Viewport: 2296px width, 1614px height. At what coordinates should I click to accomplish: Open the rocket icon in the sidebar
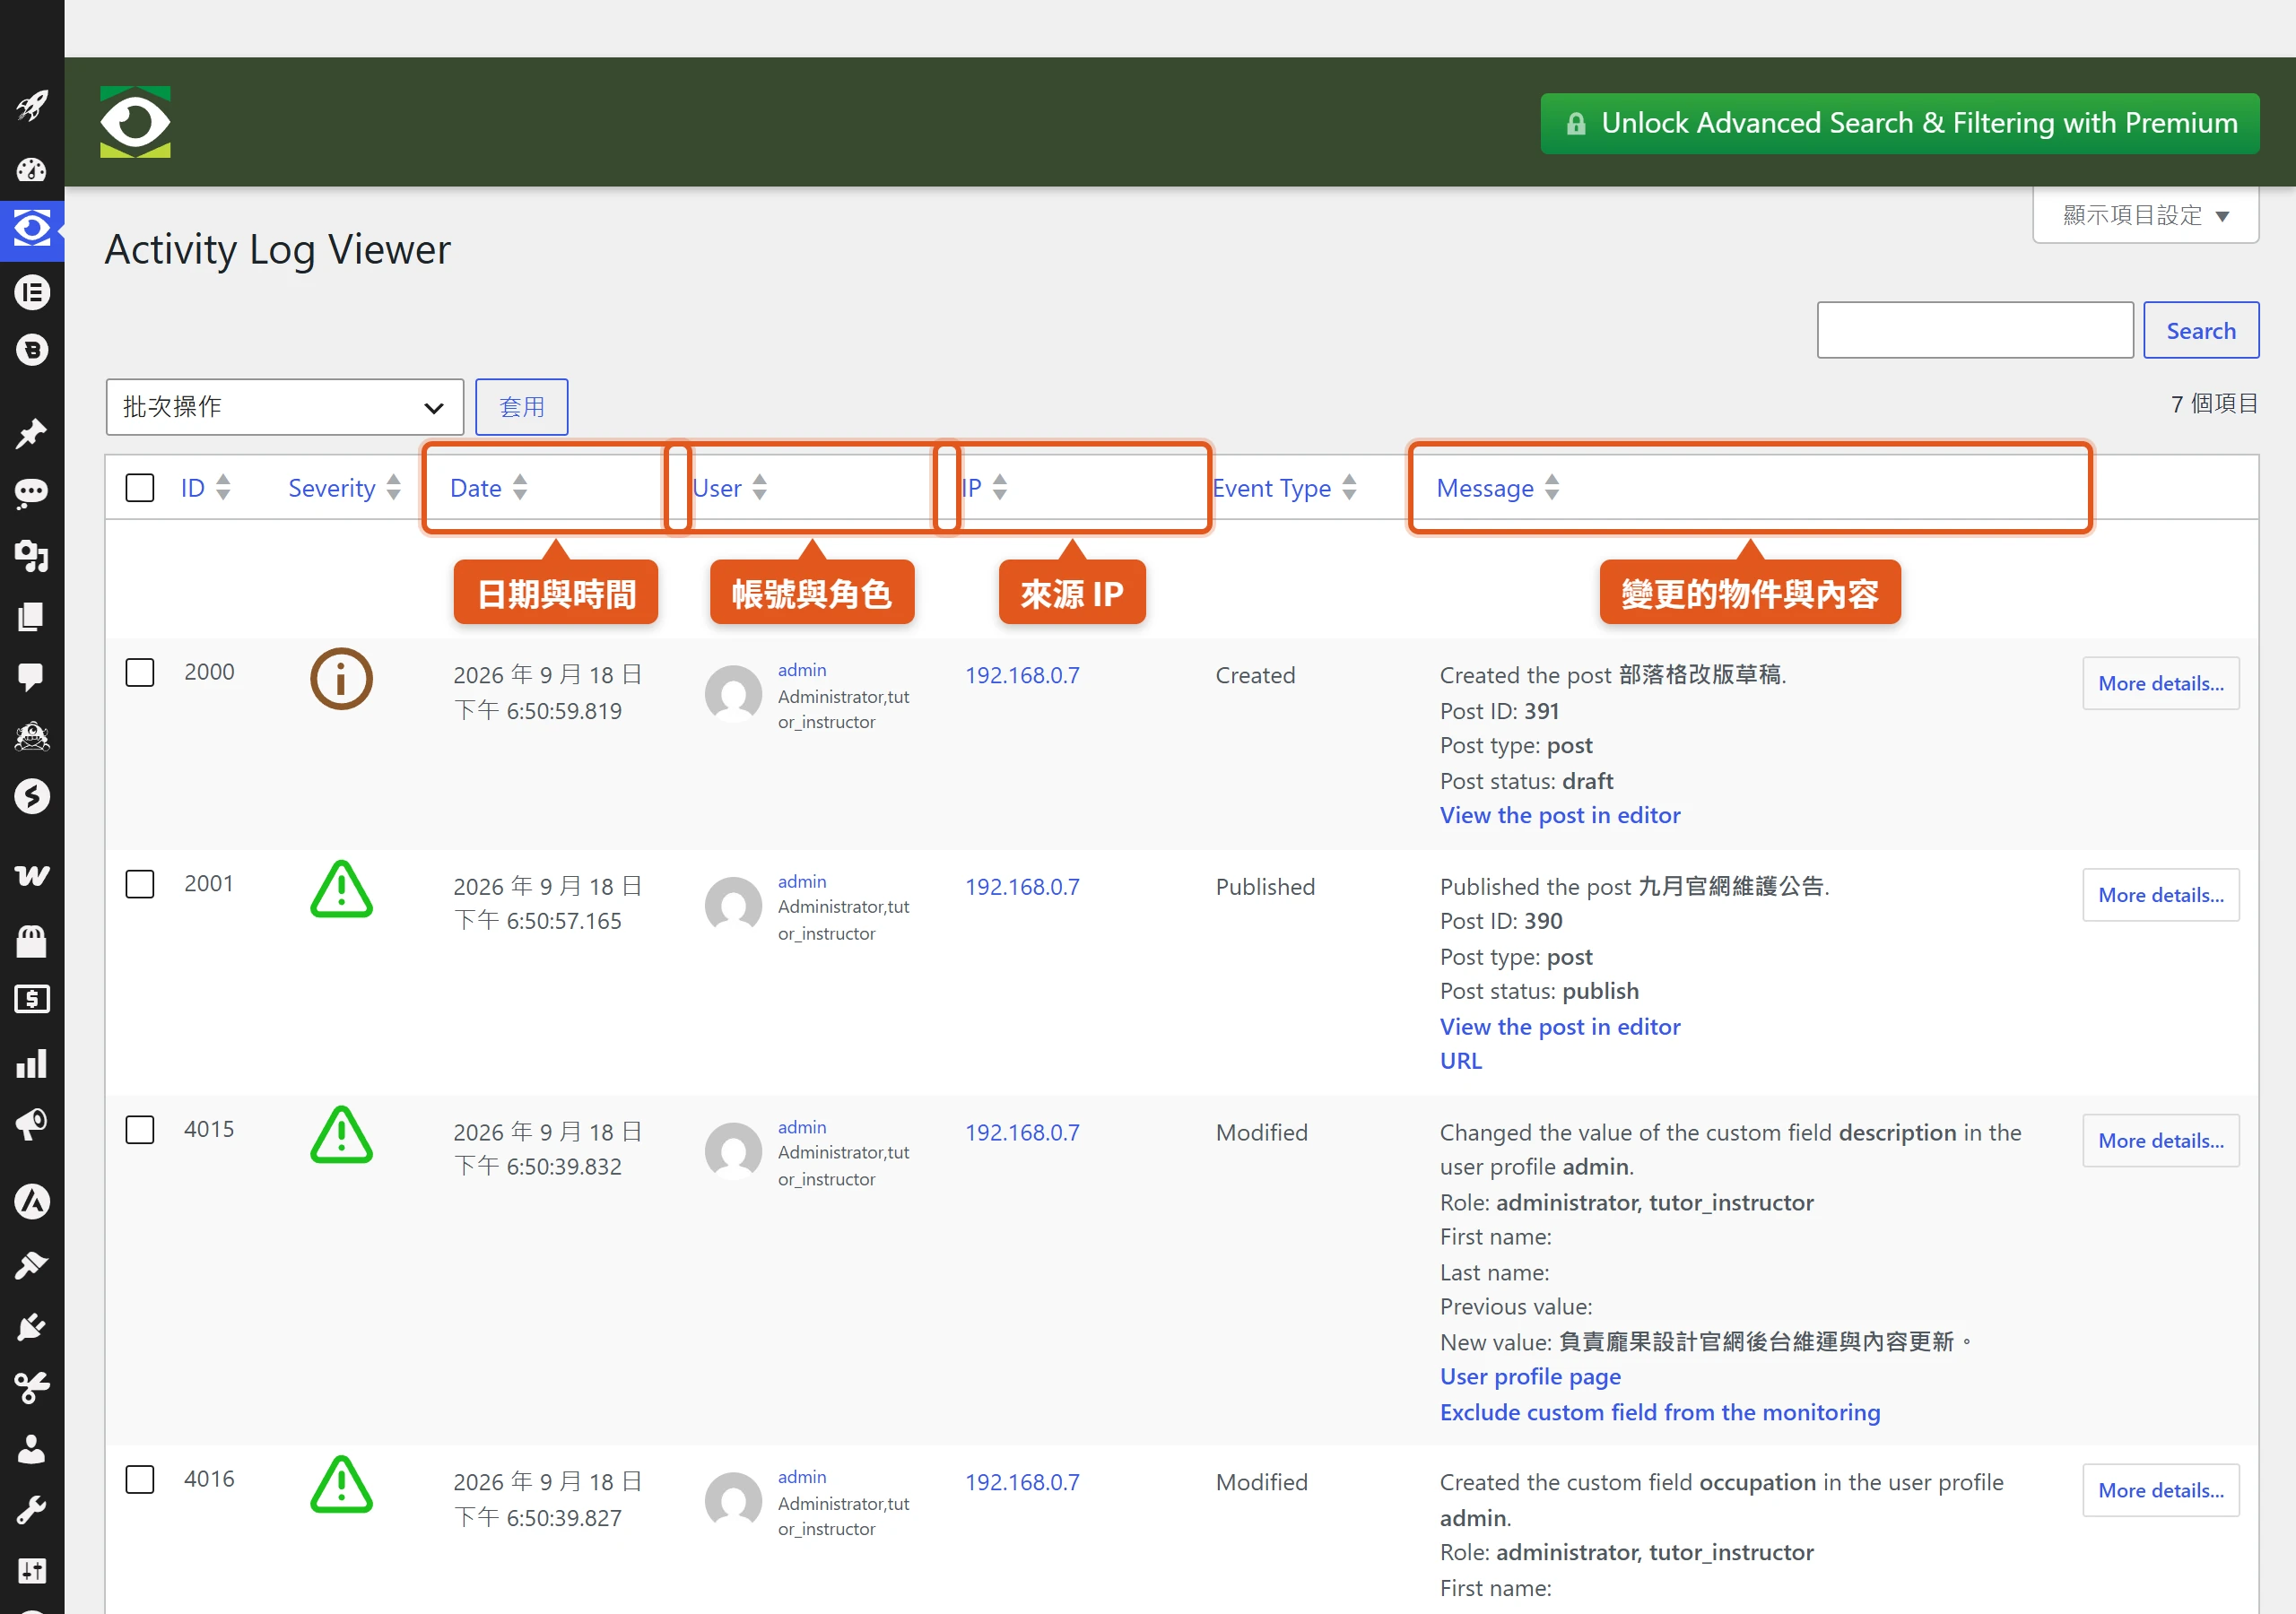pyautogui.click(x=32, y=105)
